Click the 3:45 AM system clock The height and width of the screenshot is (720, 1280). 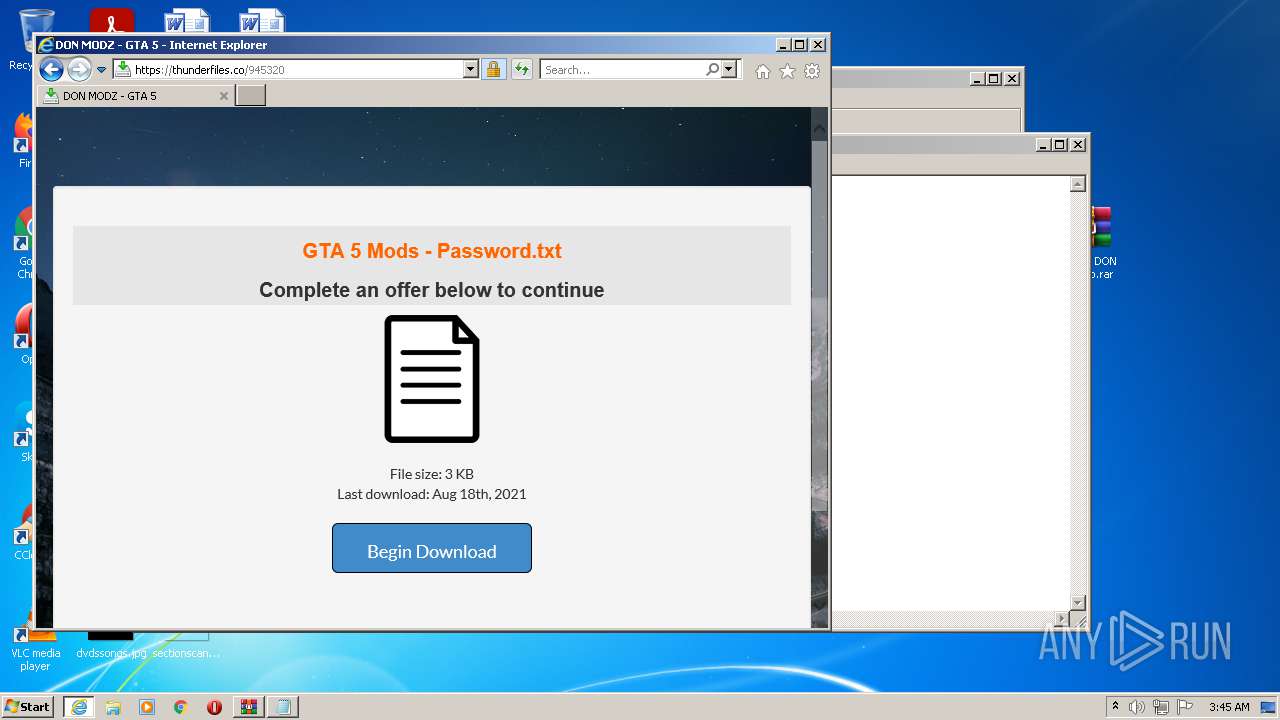coord(1229,707)
